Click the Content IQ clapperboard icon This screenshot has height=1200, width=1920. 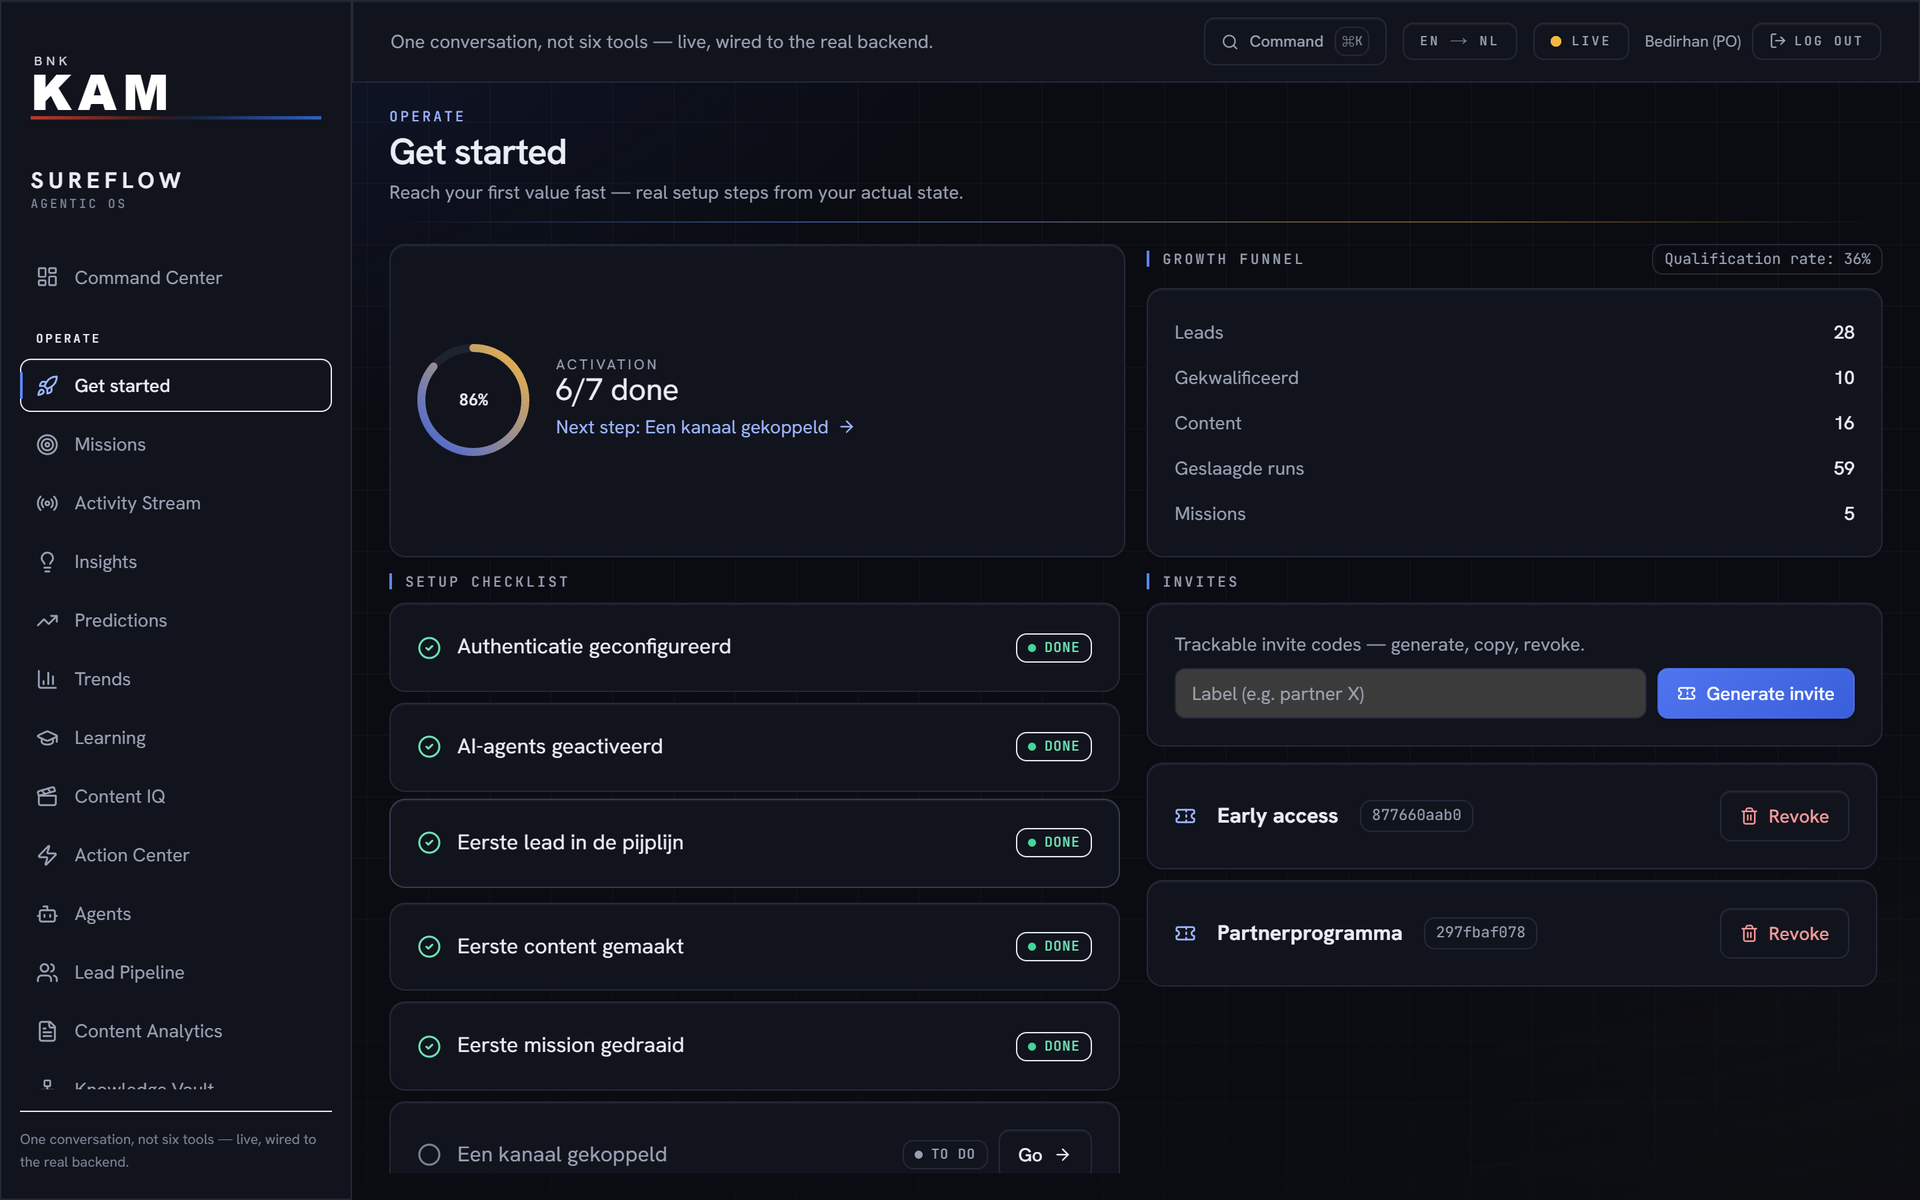pyautogui.click(x=47, y=797)
